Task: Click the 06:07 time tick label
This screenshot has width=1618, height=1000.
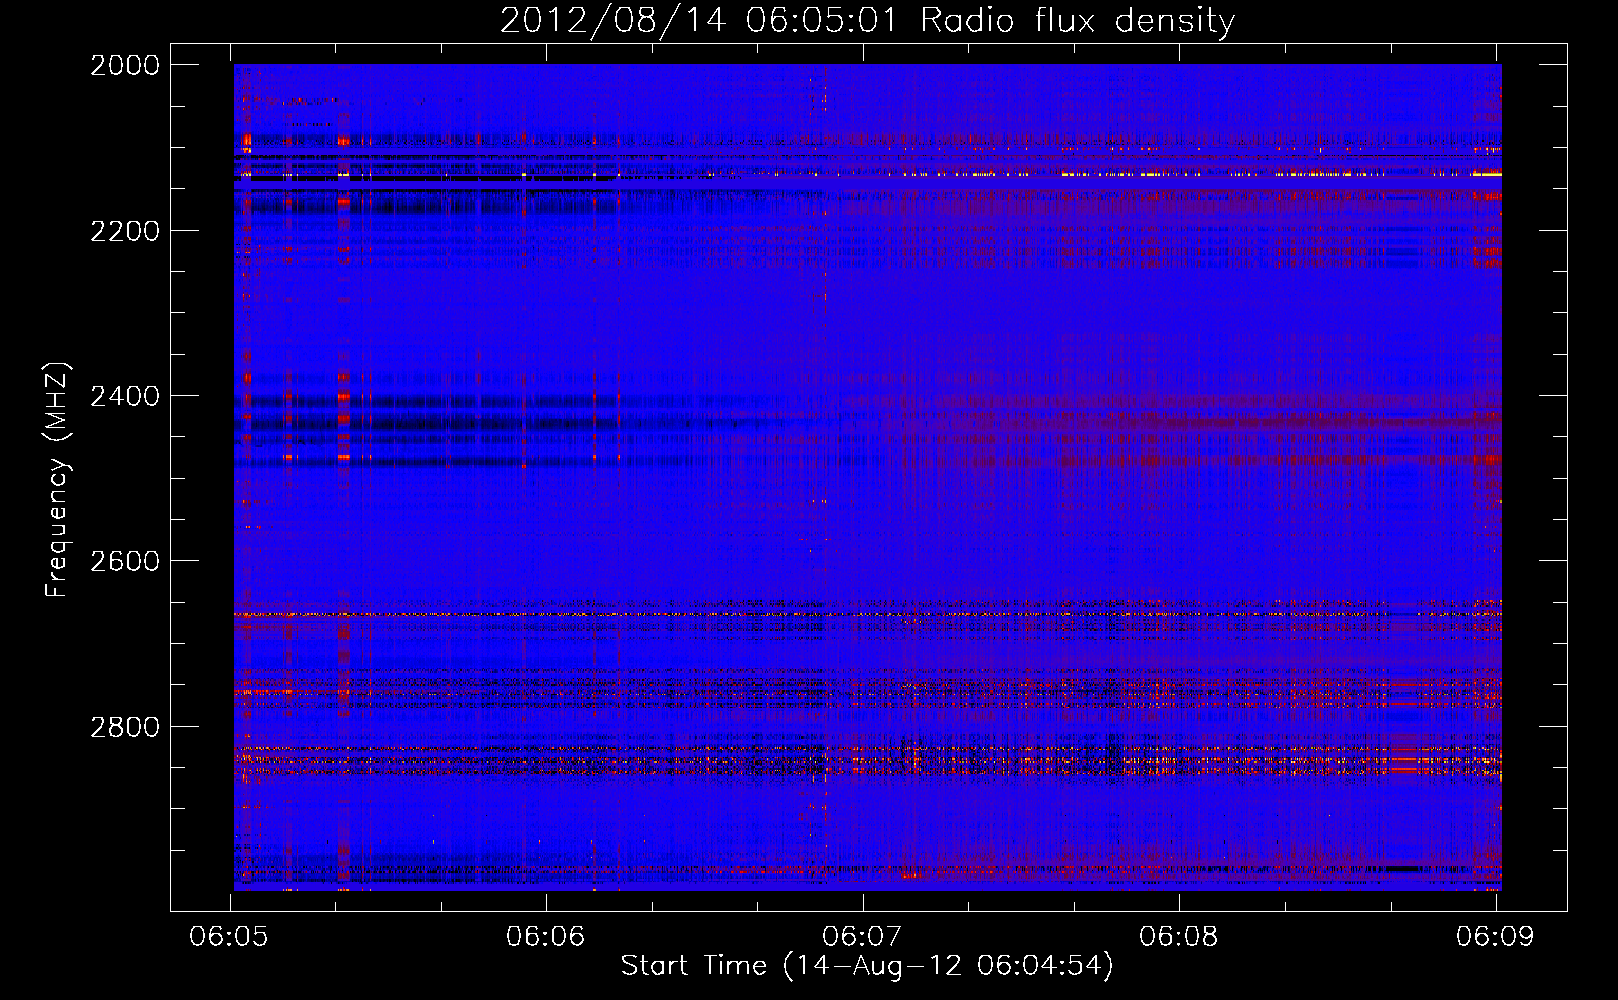Action: pyautogui.click(x=861, y=937)
